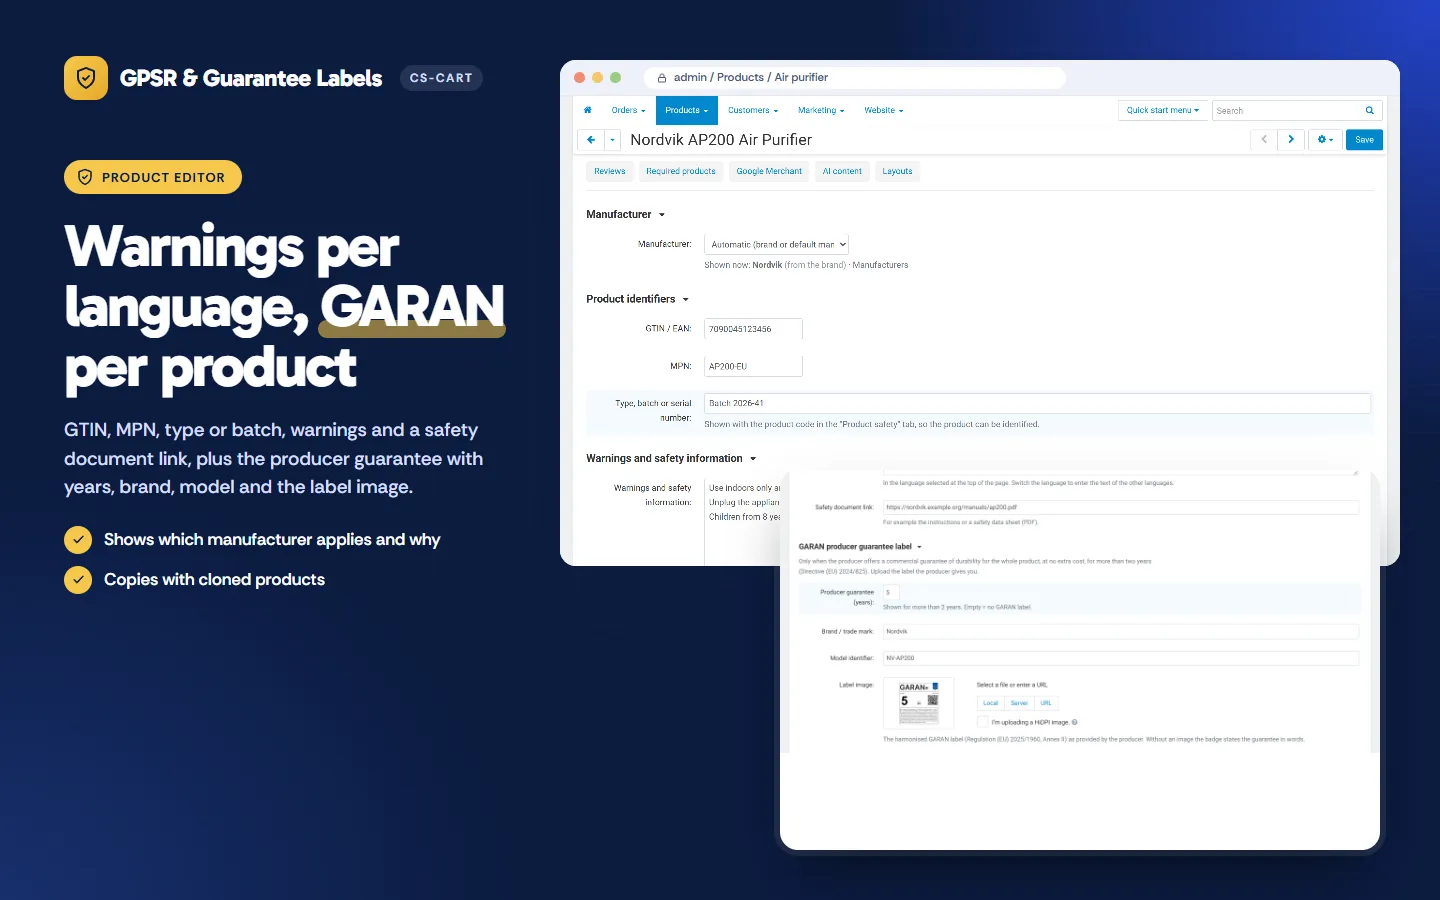Click check icon beside 'Shows which manufacturer applies'
1440x900 pixels.
[78, 540]
